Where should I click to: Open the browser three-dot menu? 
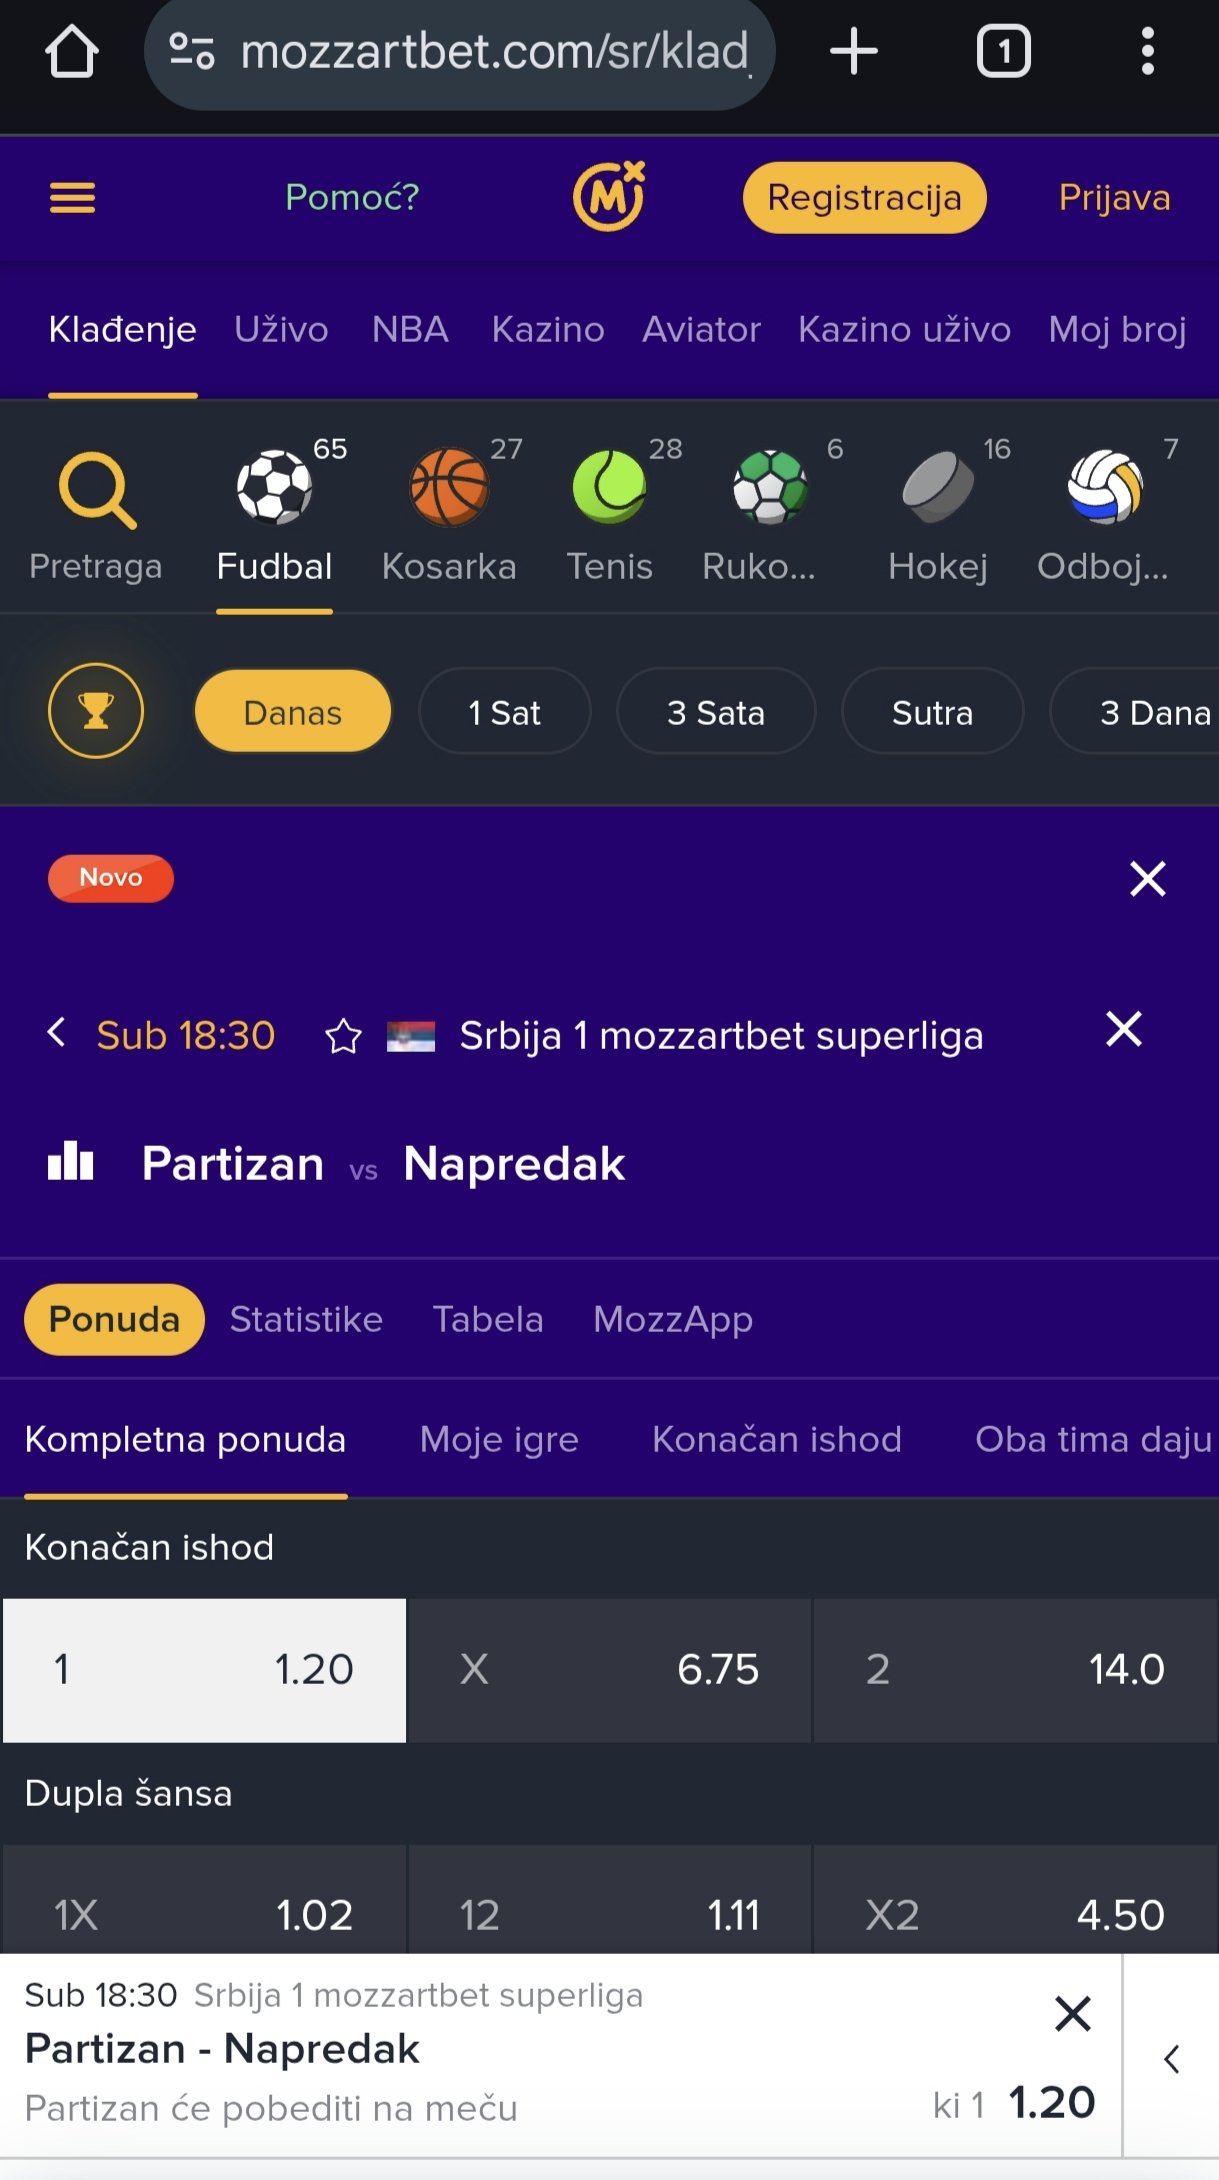tap(1147, 52)
